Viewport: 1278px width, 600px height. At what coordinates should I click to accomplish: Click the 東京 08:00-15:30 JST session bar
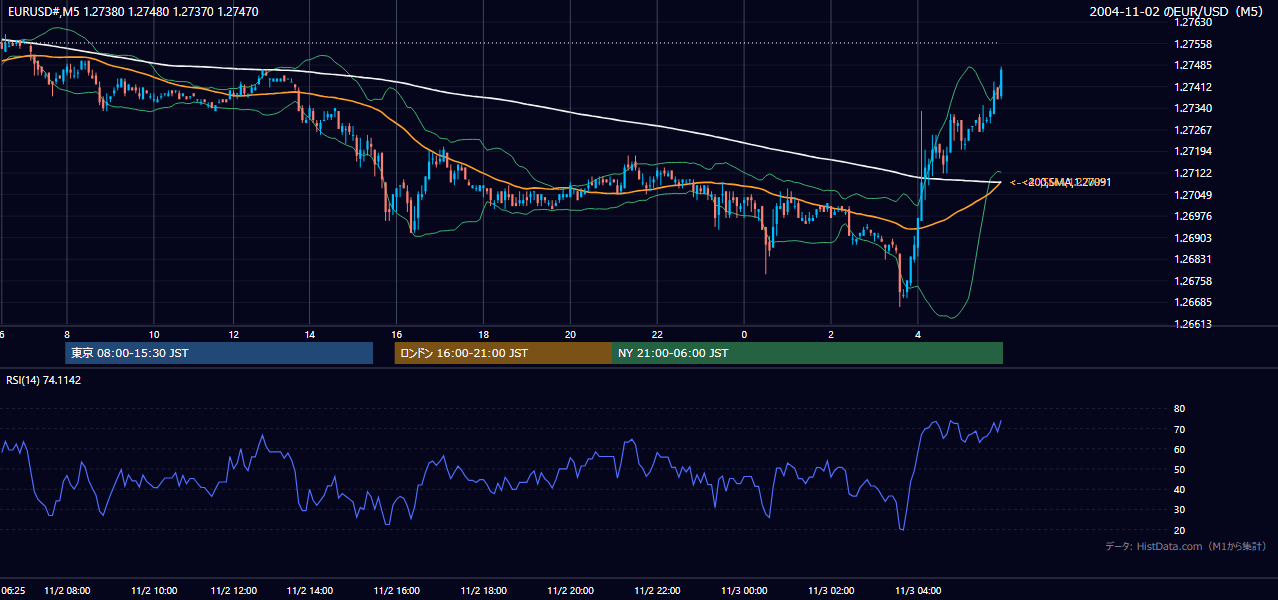tap(219, 353)
